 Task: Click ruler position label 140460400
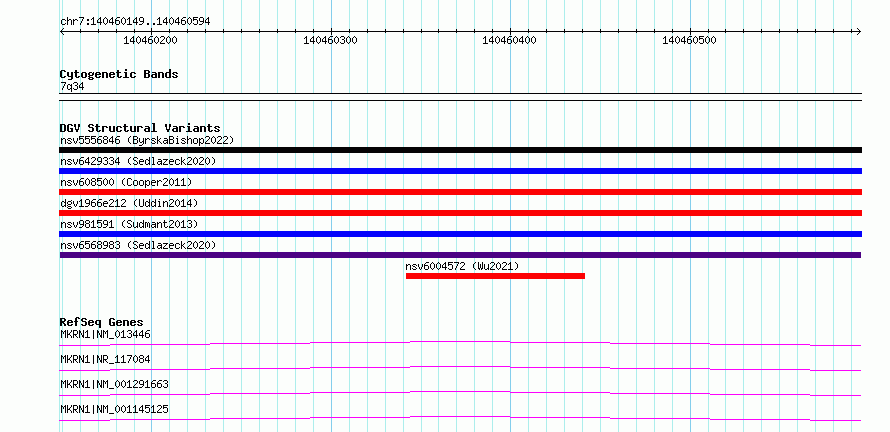click(x=509, y=40)
